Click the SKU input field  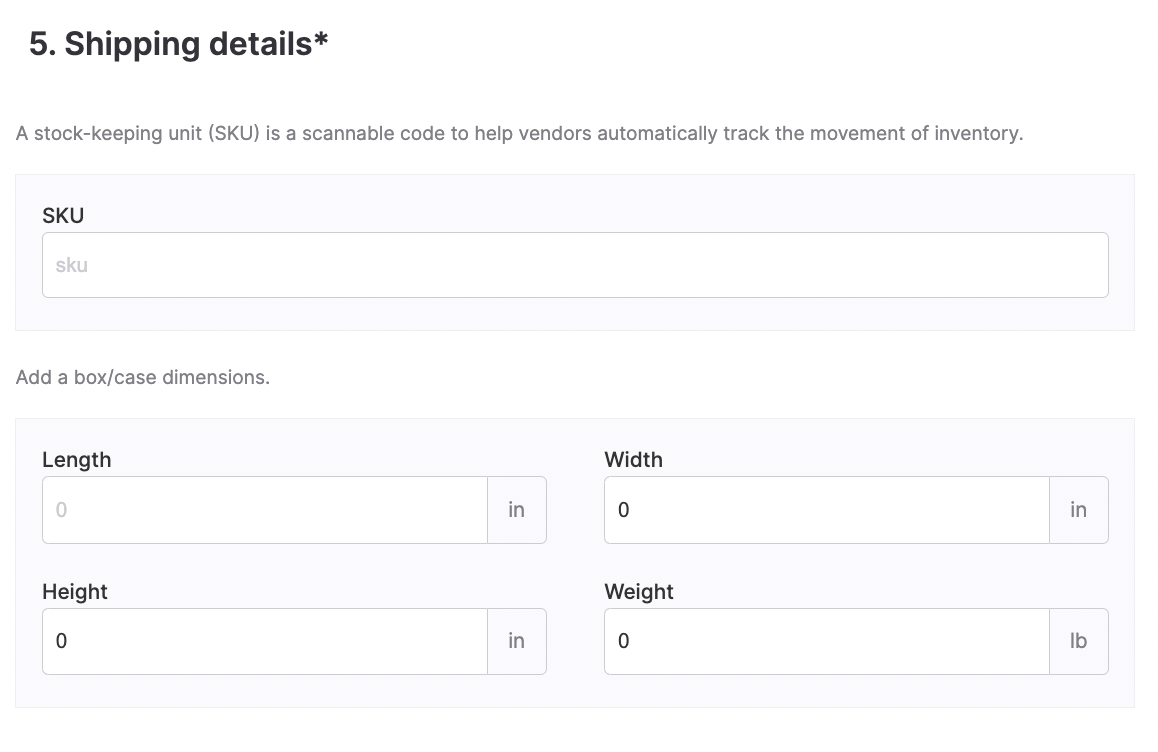(575, 265)
